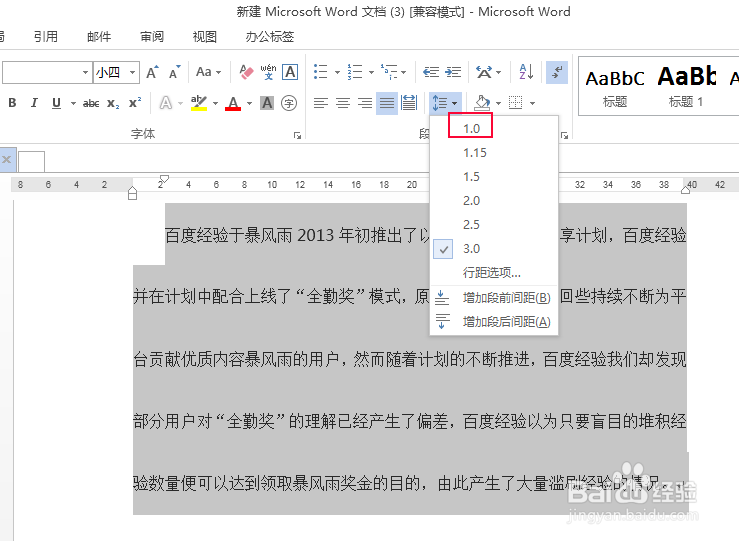Click the Sort A-Z icon
Screen dimensions: 739x541
[526, 72]
